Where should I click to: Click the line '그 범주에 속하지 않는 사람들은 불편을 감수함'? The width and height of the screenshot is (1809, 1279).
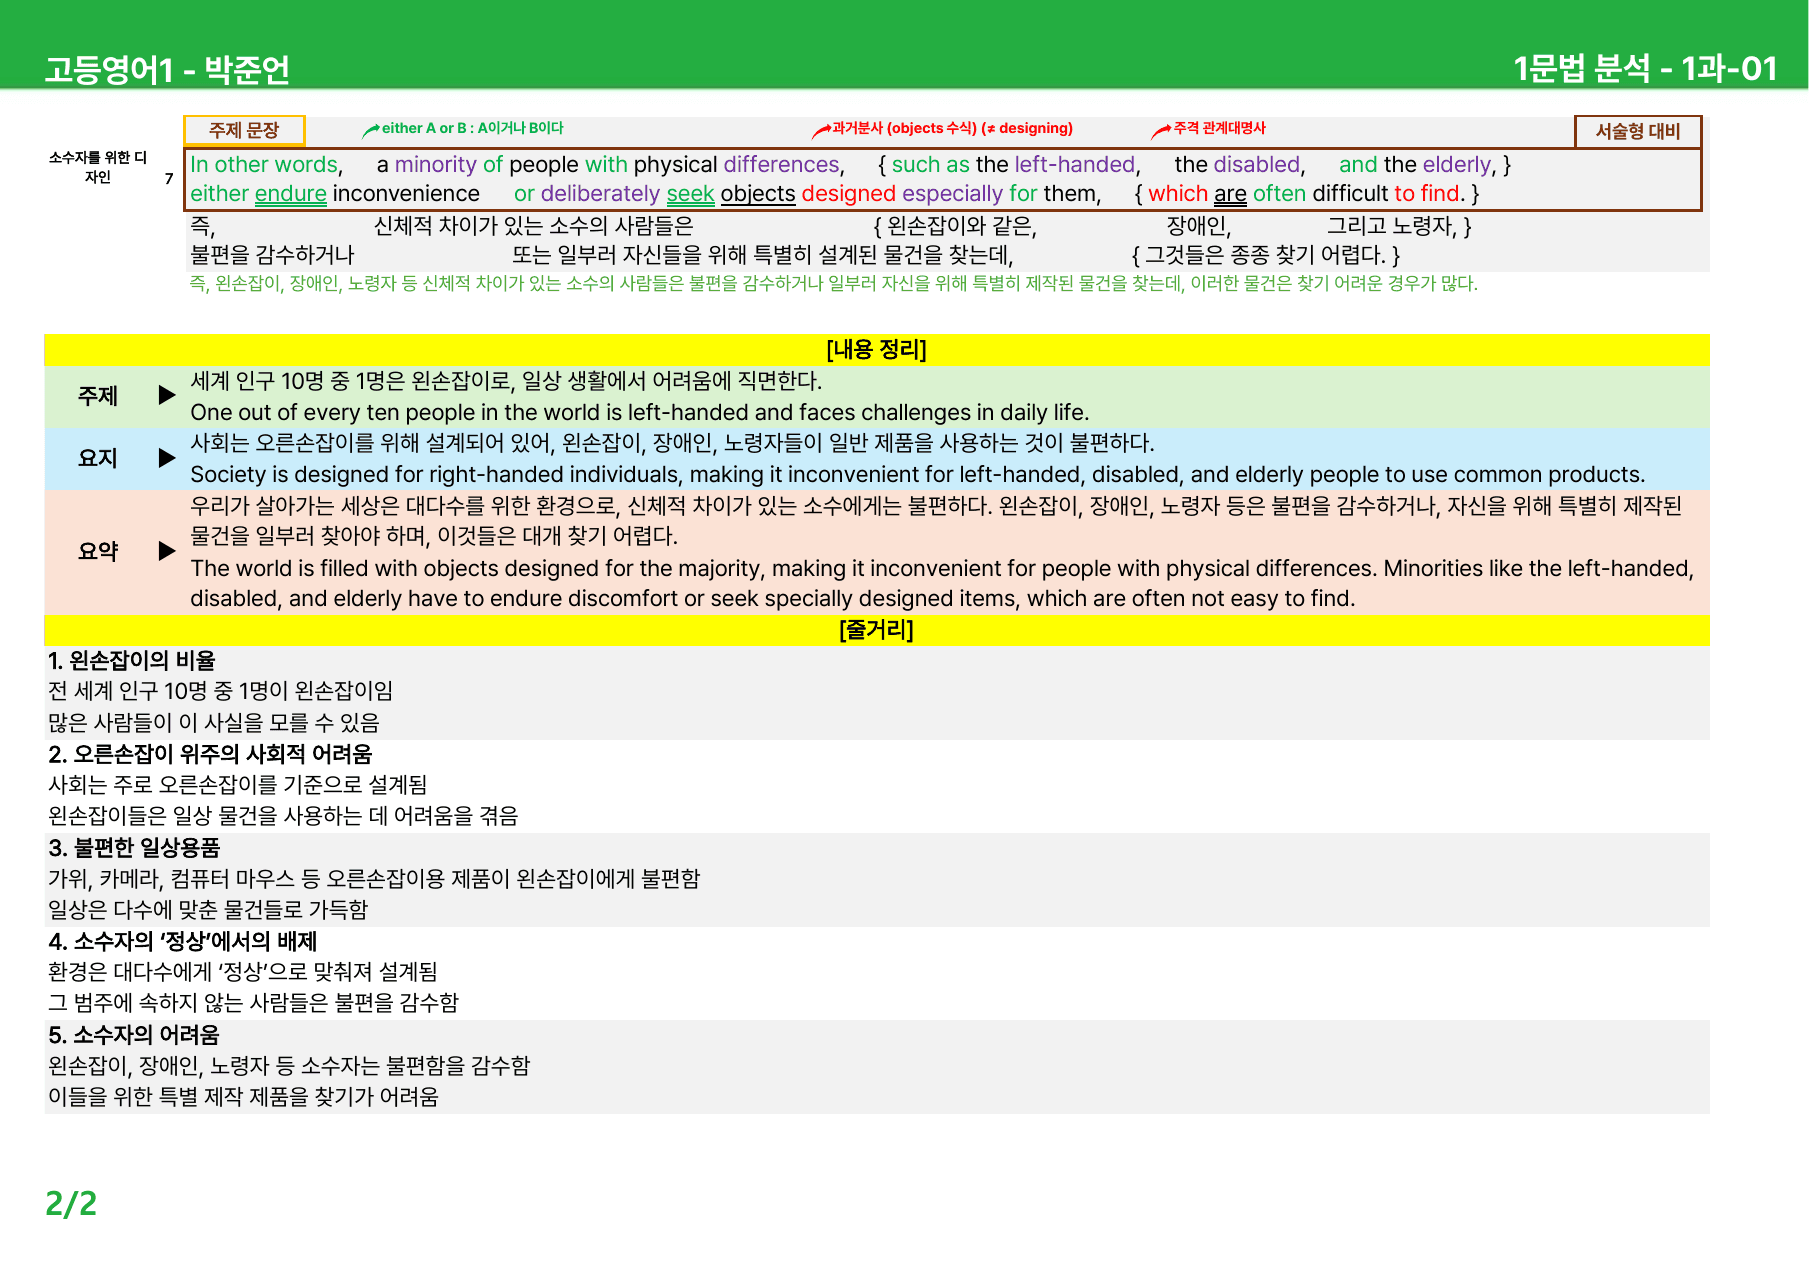tap(253, 1003)
